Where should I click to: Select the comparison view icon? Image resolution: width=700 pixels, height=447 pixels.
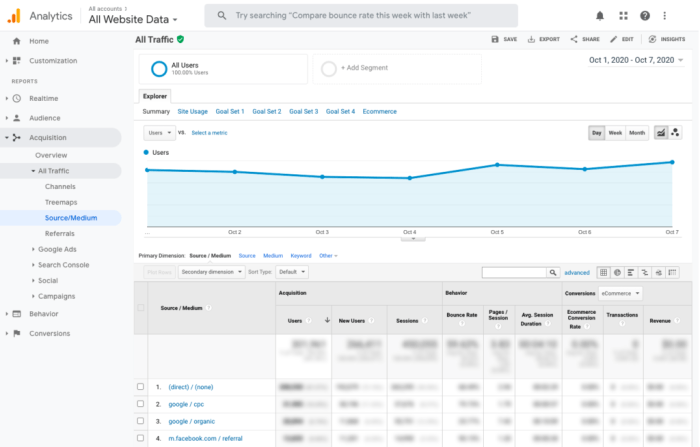[x=645, y=272]
